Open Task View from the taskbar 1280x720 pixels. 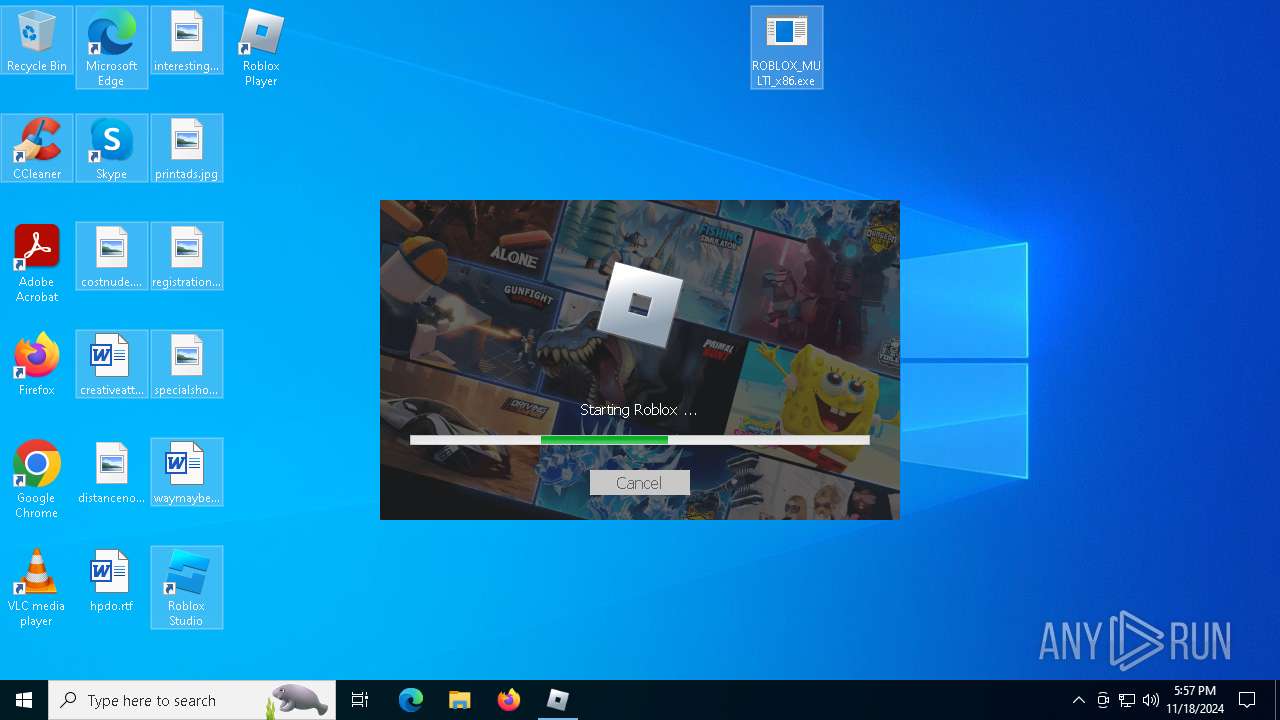pyautogui.click(x=360, y=700)
